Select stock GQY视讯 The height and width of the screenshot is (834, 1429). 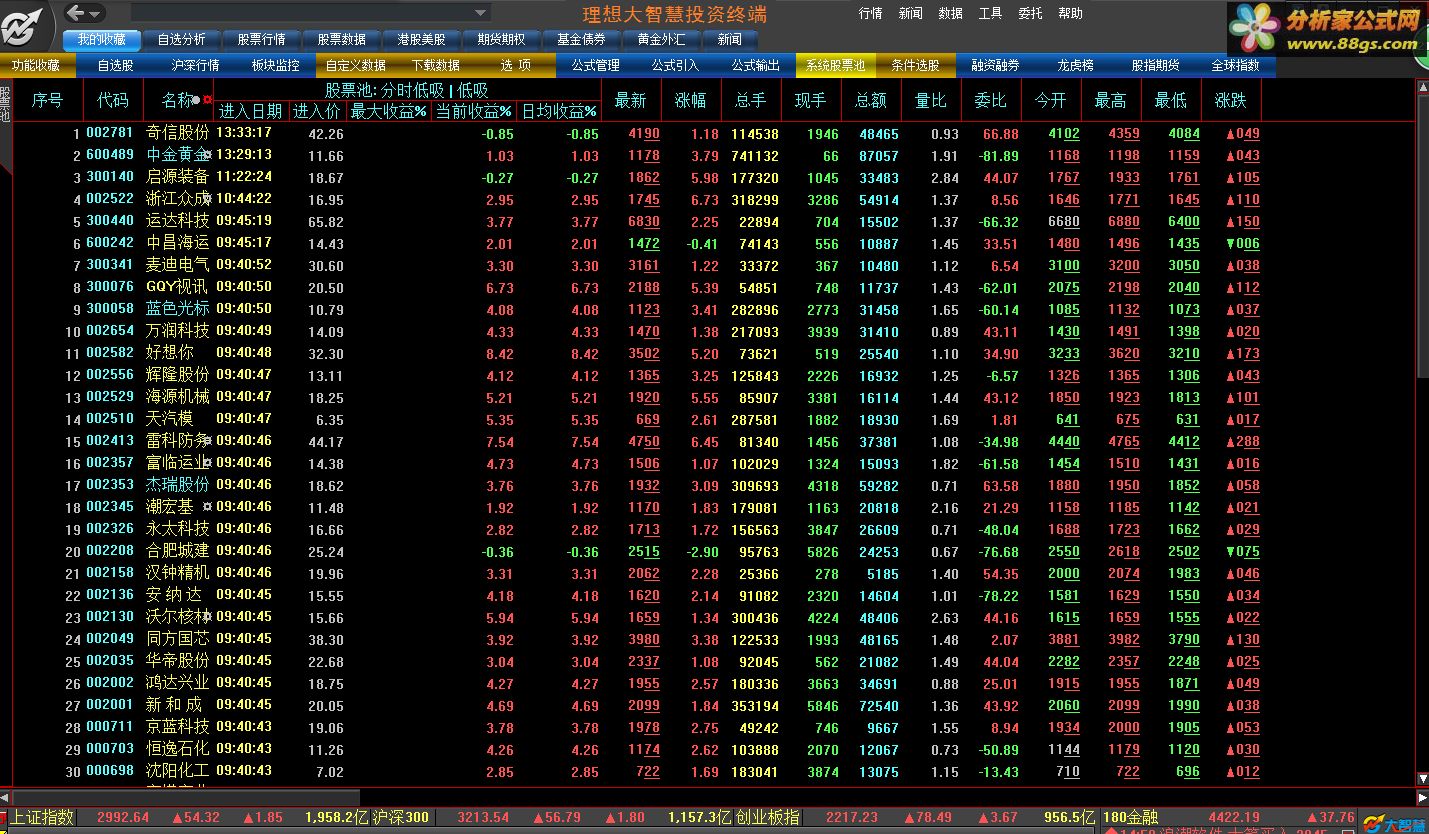(x=177, y=287)
